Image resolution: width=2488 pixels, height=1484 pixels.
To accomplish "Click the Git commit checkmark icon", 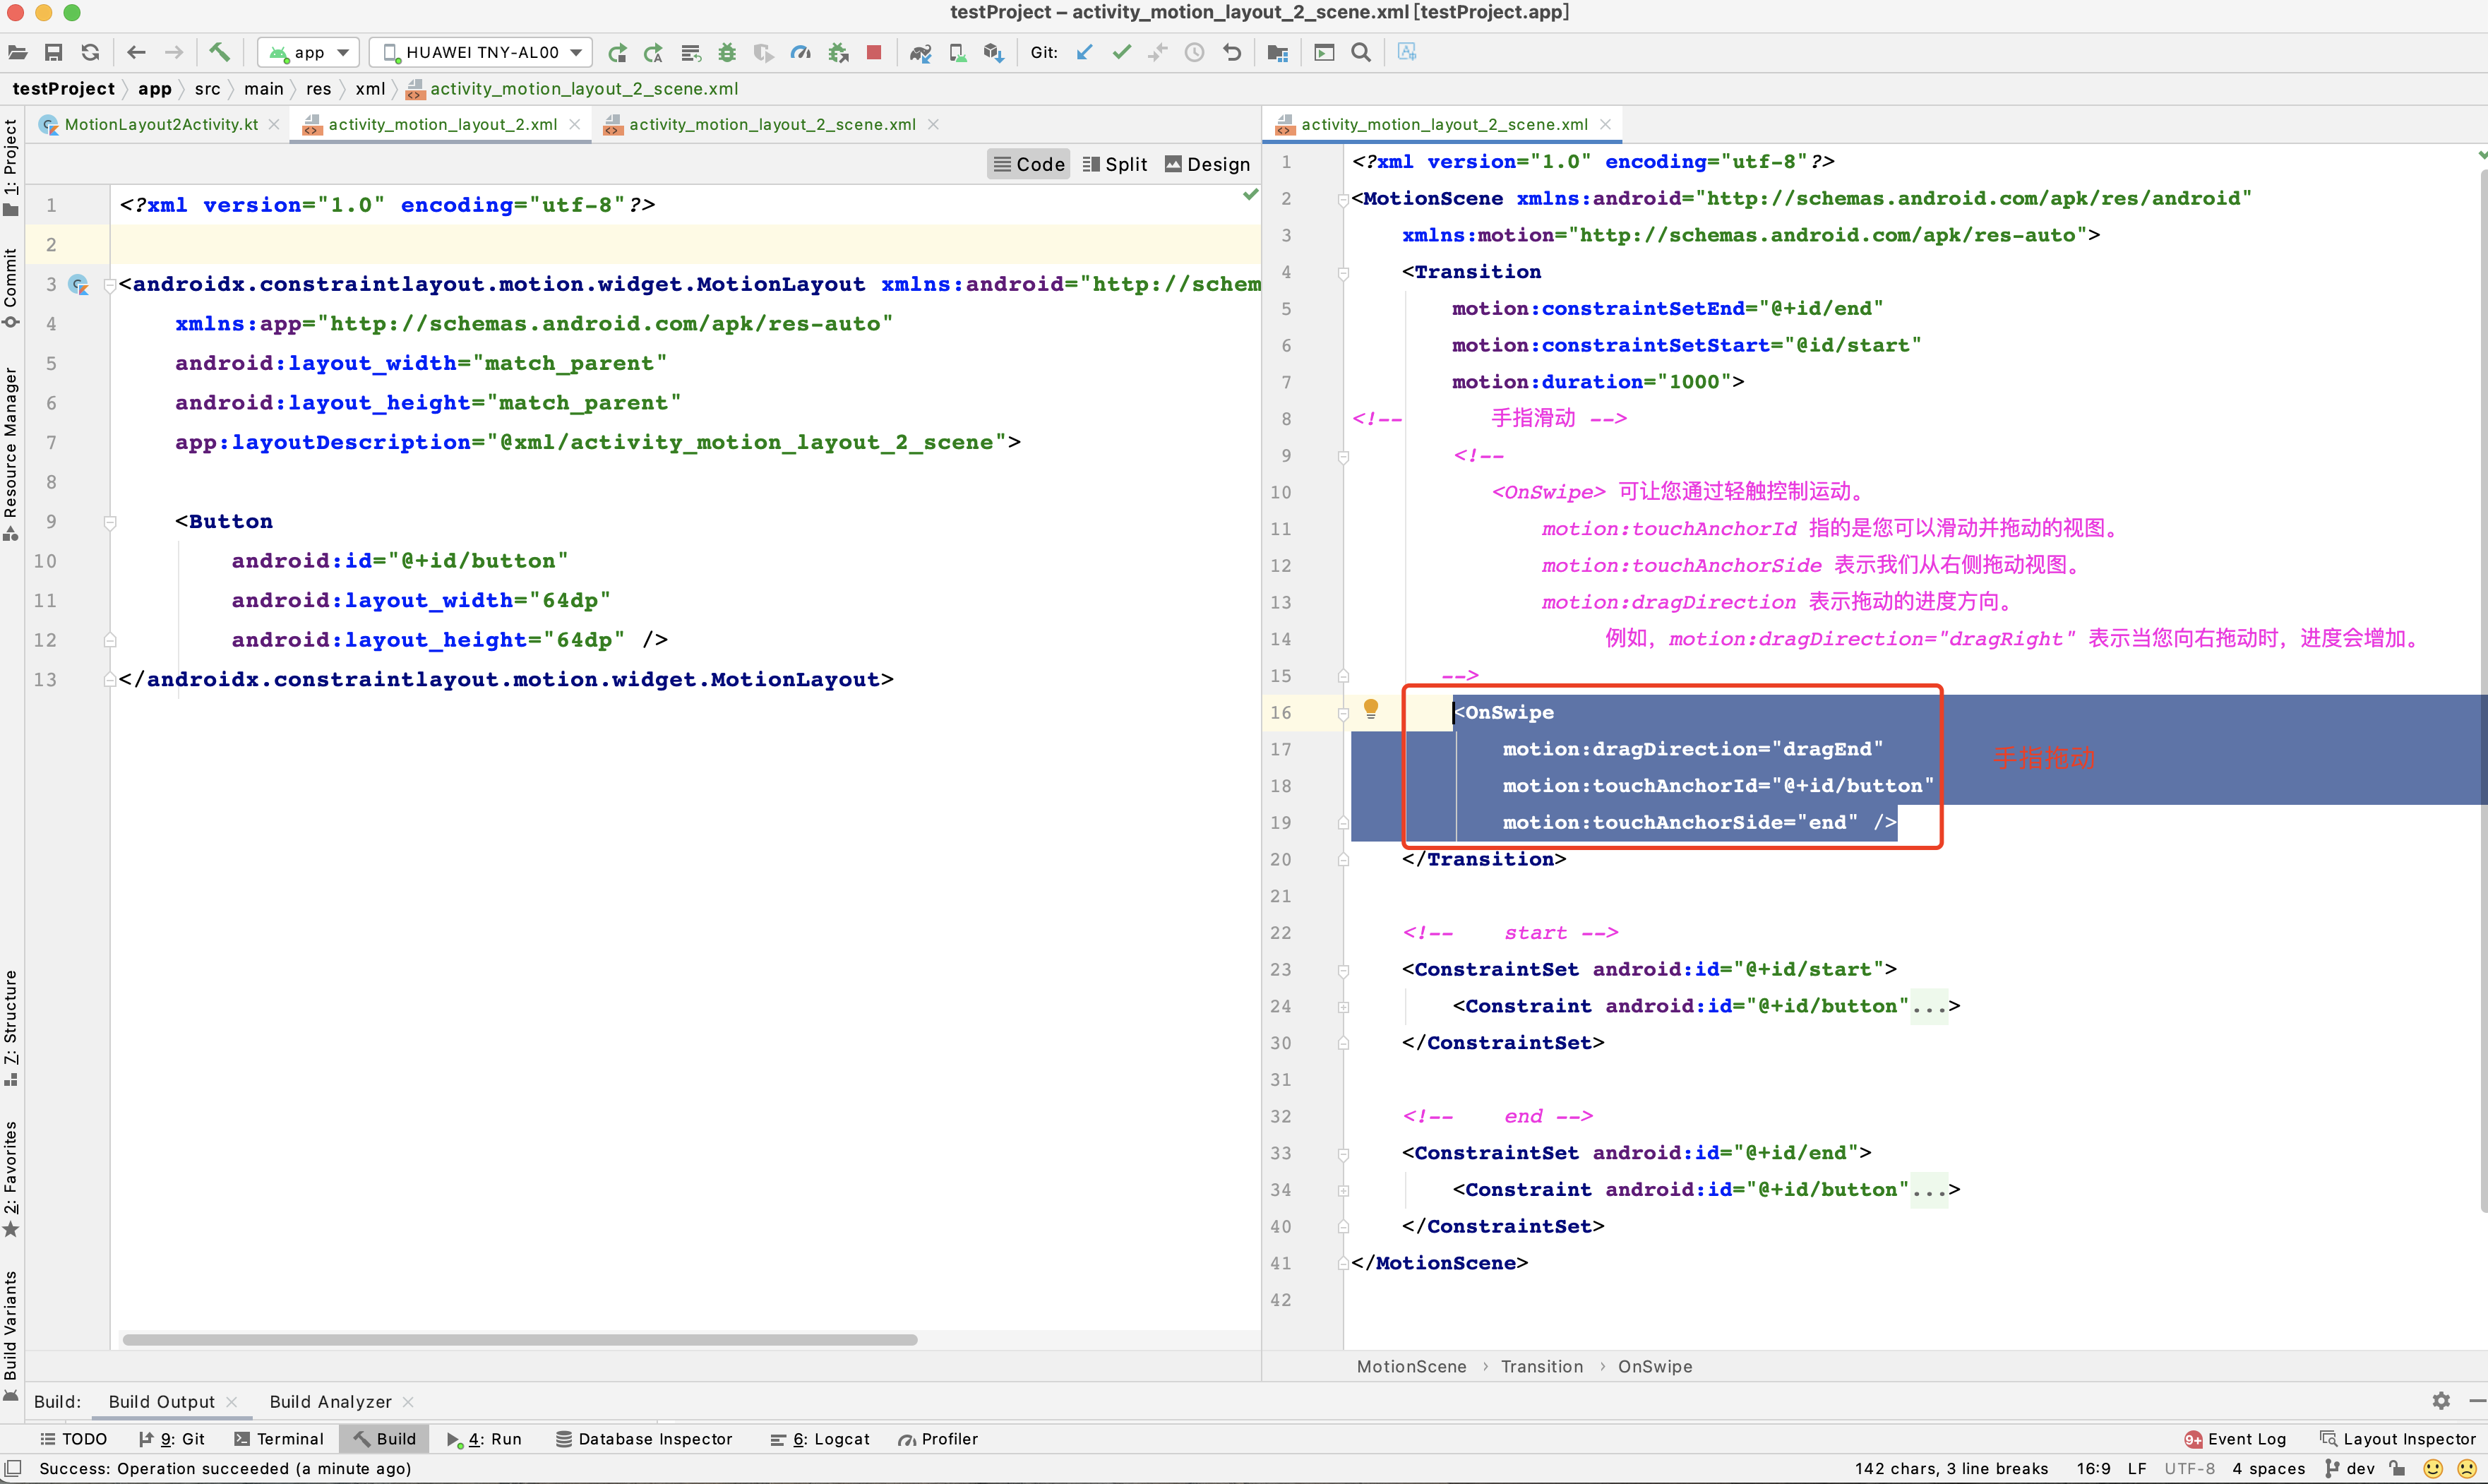I will [1121, 52].
